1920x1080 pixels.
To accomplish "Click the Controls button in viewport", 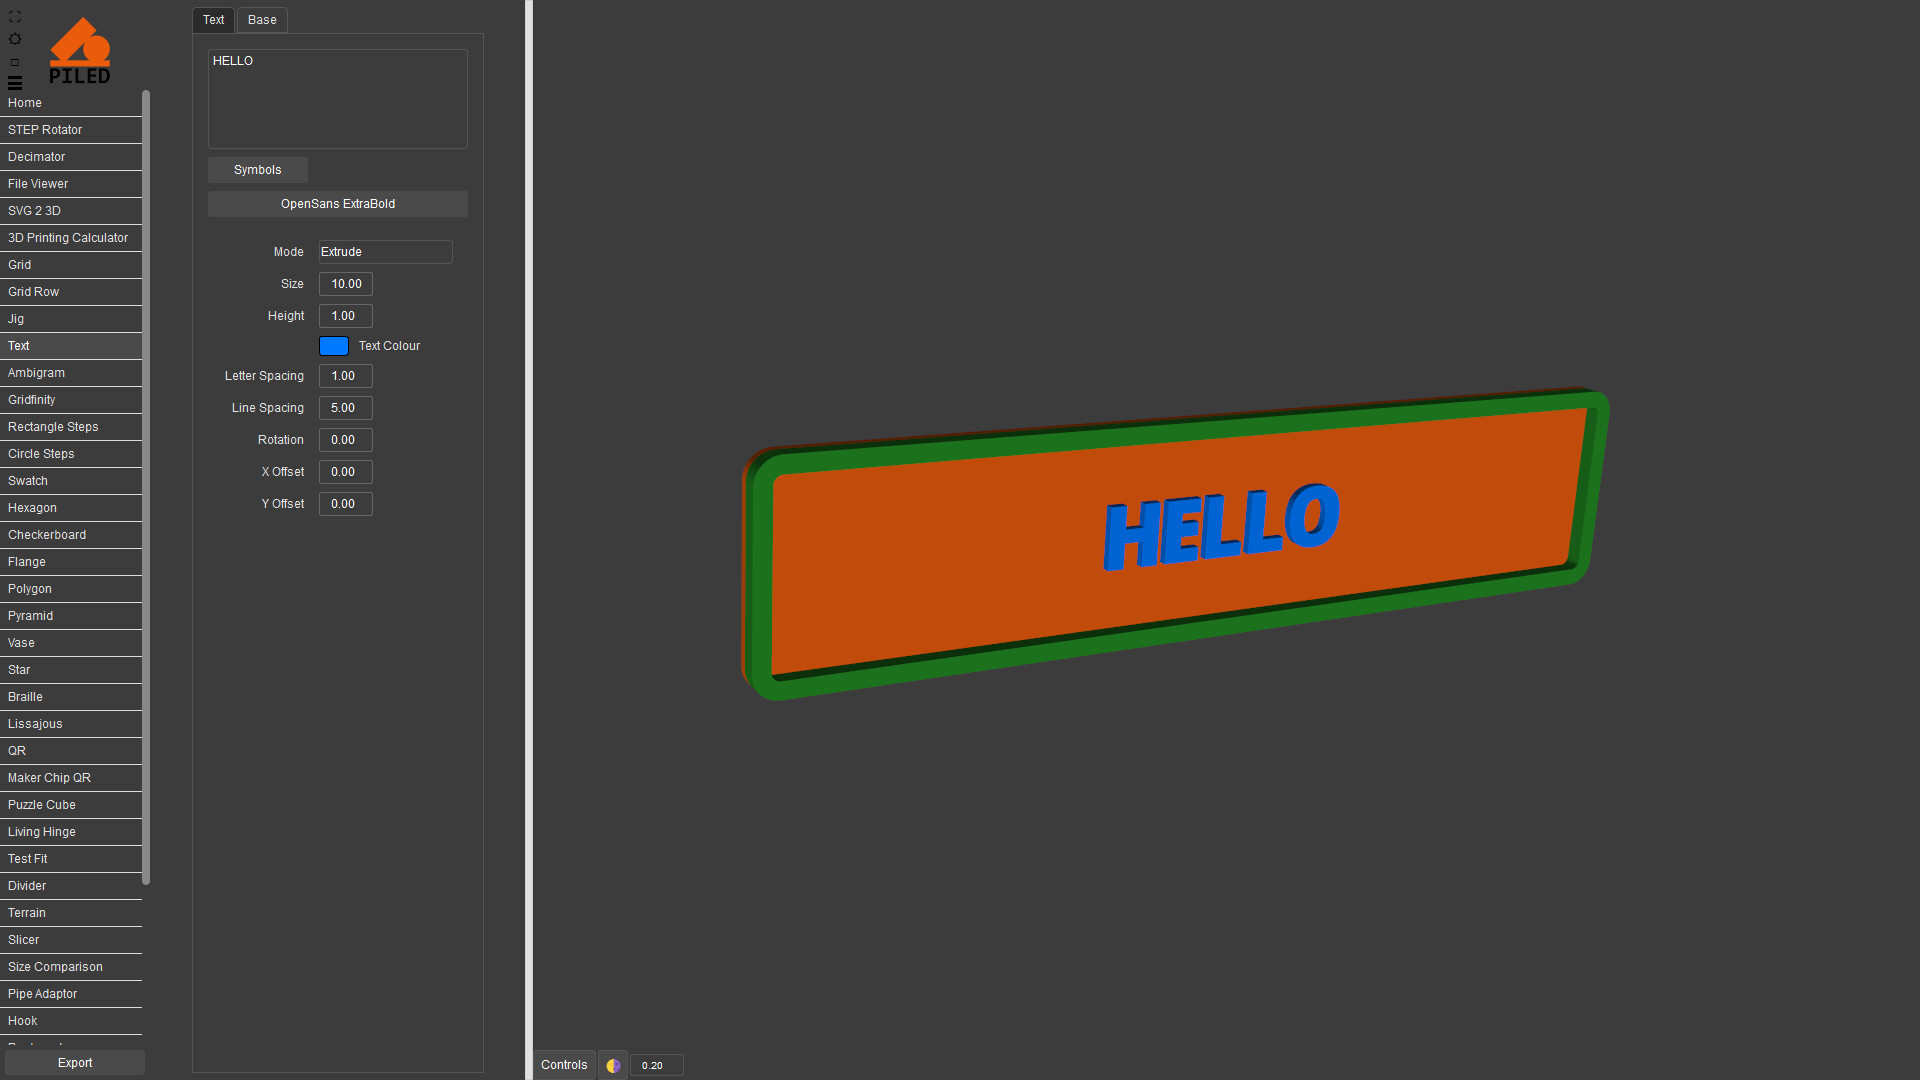I will [564, 1065].
